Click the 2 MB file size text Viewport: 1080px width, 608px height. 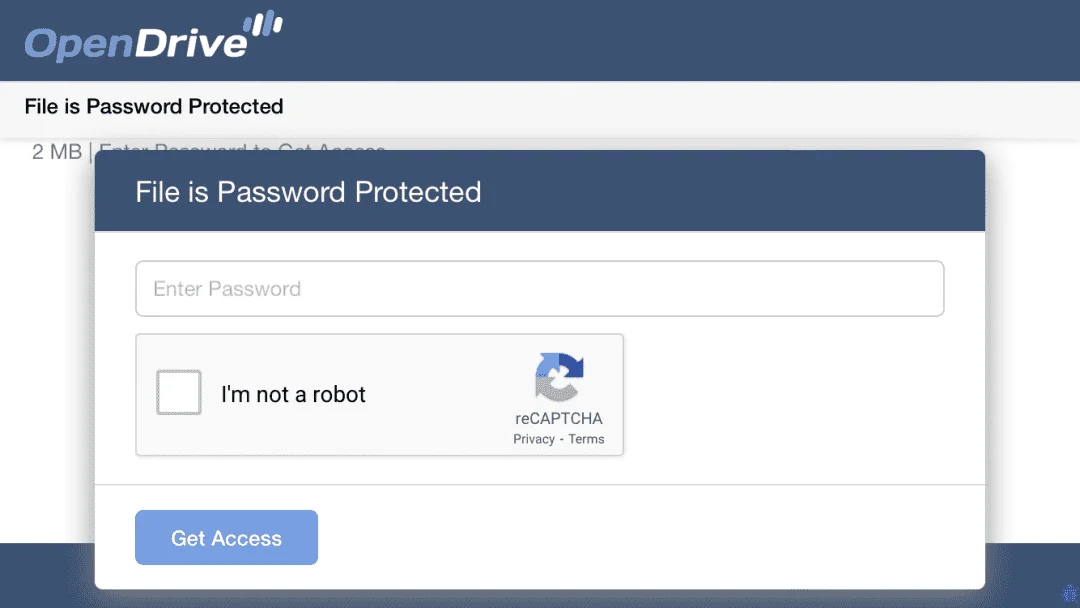(x=56, y=151)
